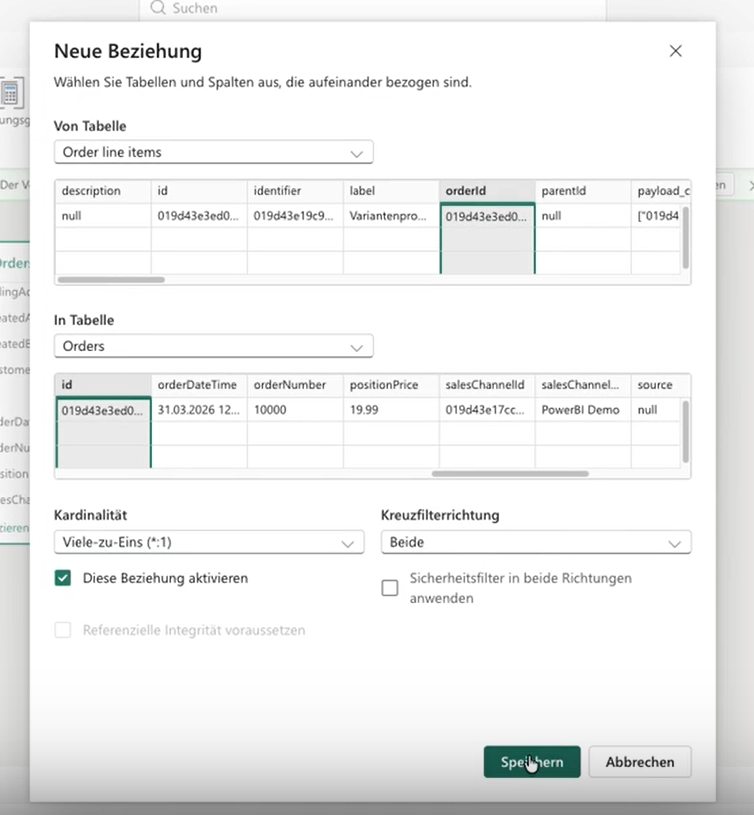Image resolution: width=754 pixels, height=815 pixels.
Task: Uncheck Diese Beziehung aktivieren
Action: (x=63, y=578)
